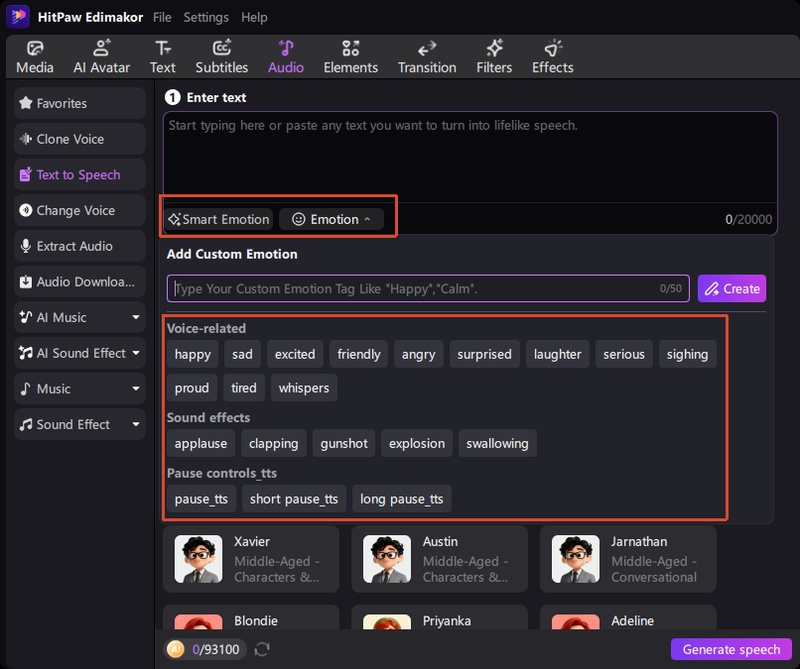
Task: Select the whispers emotion tag
Action: tap(304, 388)
